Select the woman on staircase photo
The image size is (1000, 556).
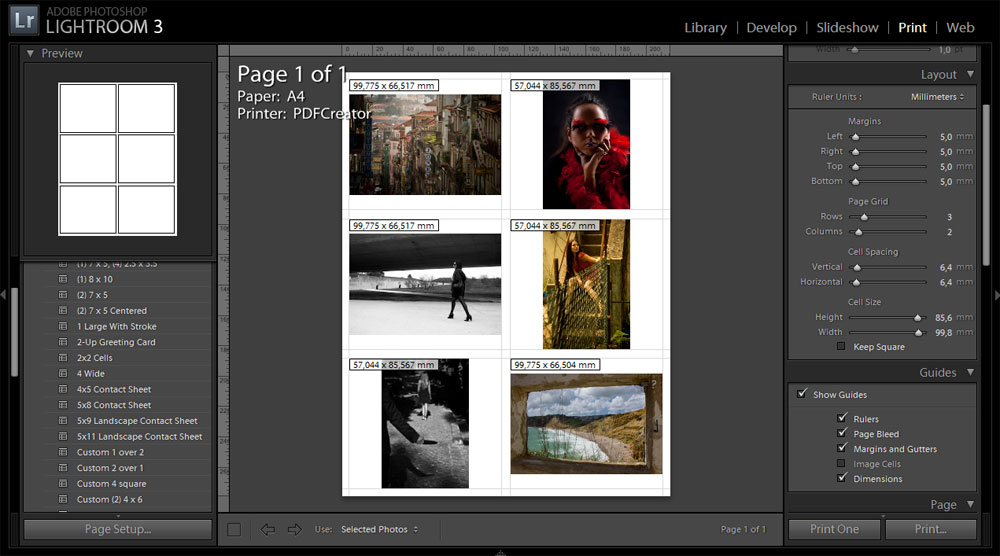click(x=586, y=284)
